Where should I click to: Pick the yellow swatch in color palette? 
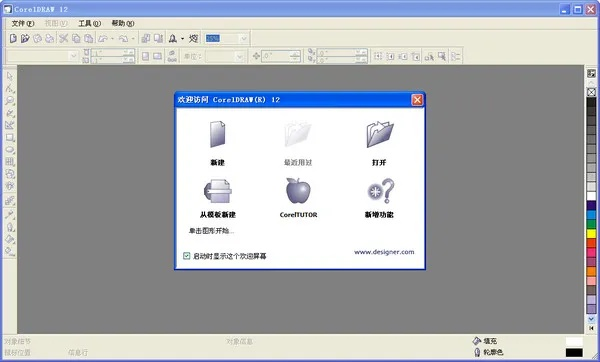coord(591,233)
